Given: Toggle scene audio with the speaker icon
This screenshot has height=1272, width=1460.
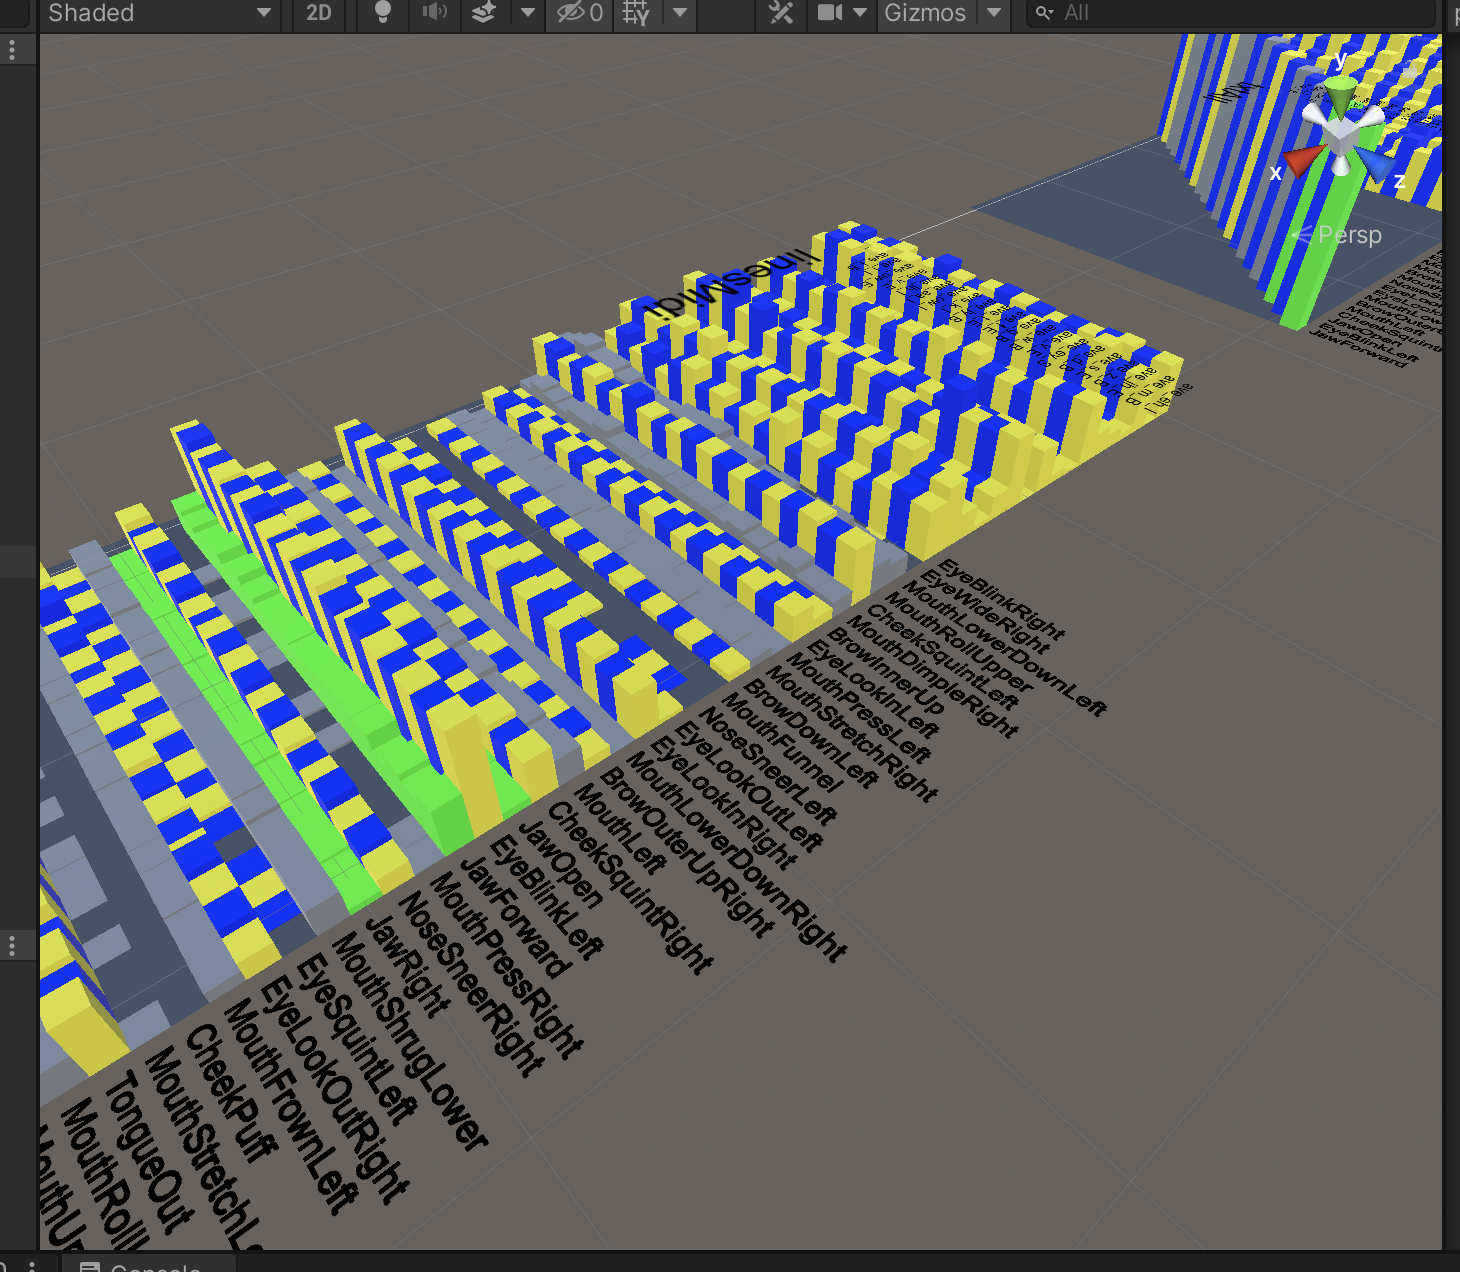Looking at the screenshot, I should coord(434,13).
